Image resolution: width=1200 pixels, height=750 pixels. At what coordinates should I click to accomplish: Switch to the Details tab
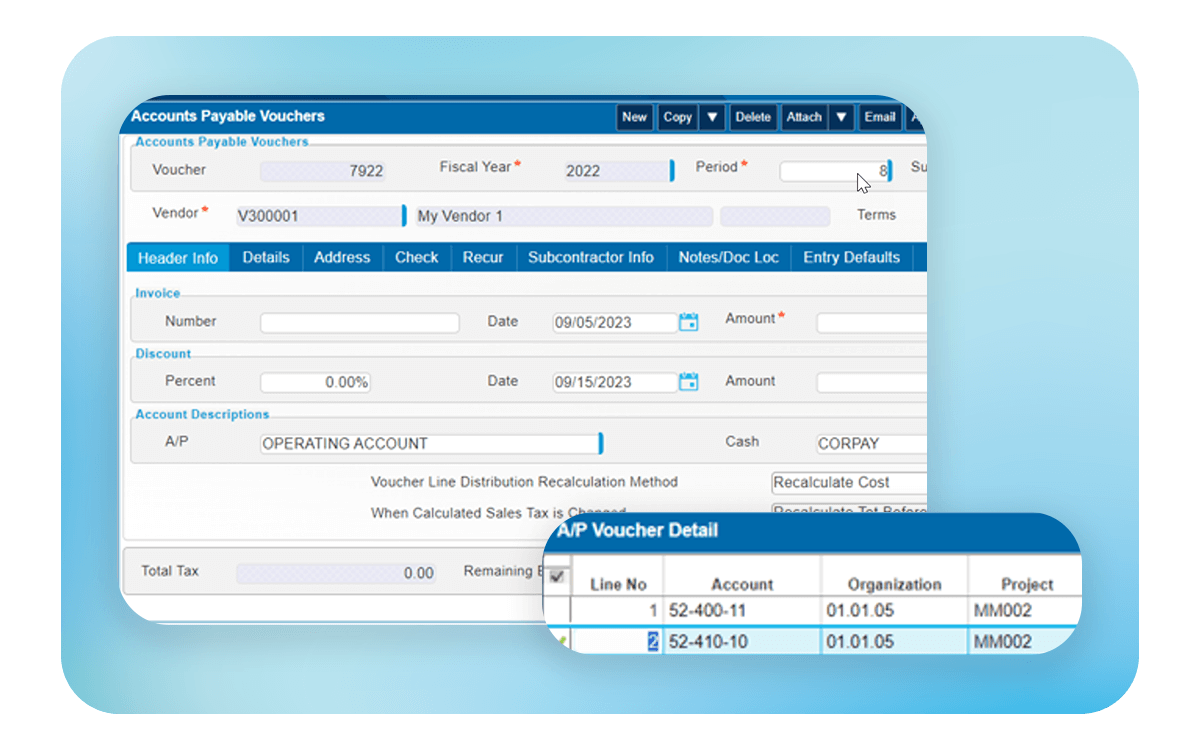pos(266,258)
